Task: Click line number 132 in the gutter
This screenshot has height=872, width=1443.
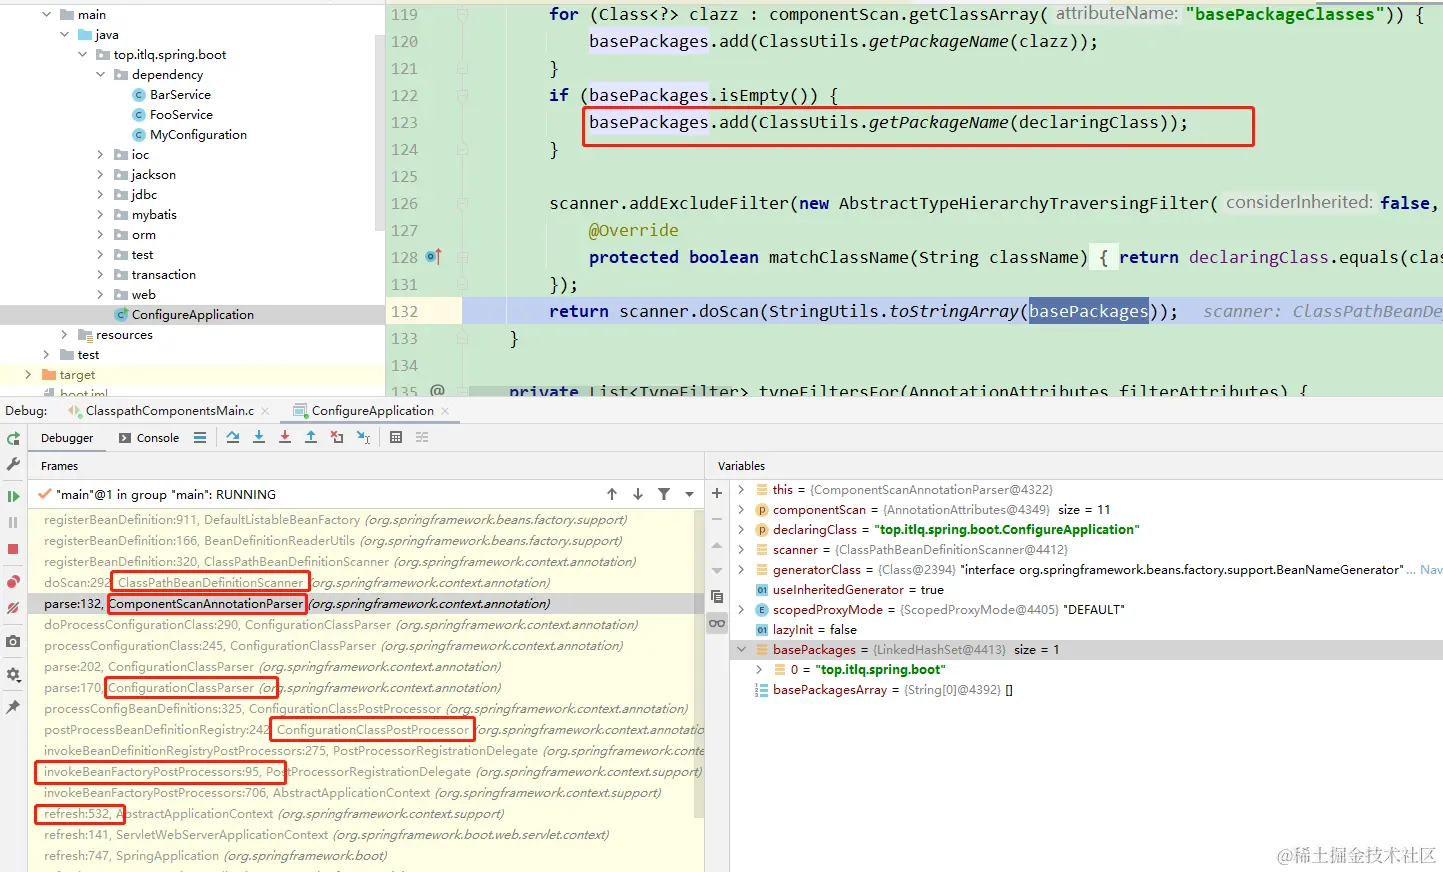Action: click(404, 311)
